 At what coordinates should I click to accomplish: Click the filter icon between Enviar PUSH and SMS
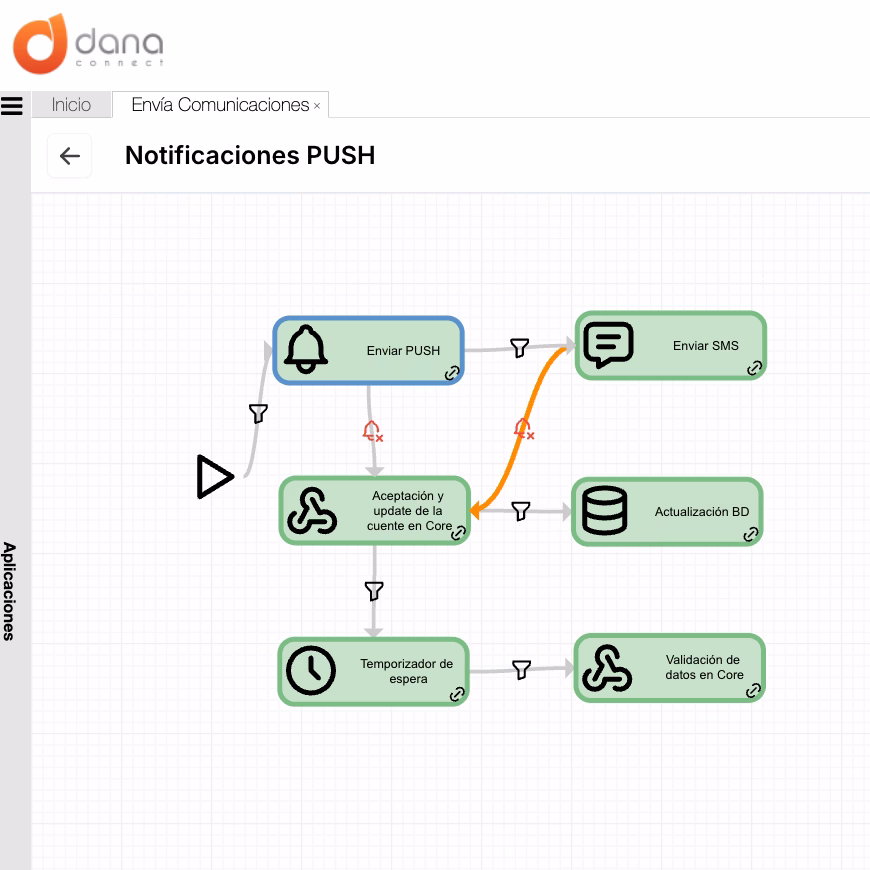pyautogui.click(x=519, y=348)
